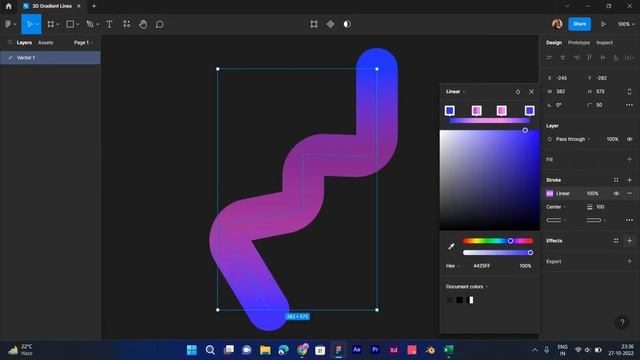Viewport: 640px width, 360px height.
Task: Click the align horizontal centers icon
Action: tap(562, 58)
